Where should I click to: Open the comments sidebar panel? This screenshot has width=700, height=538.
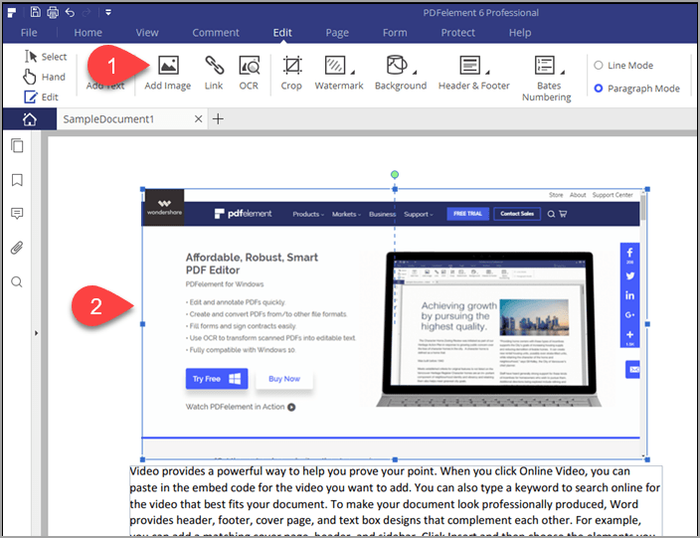click(17, 213)
